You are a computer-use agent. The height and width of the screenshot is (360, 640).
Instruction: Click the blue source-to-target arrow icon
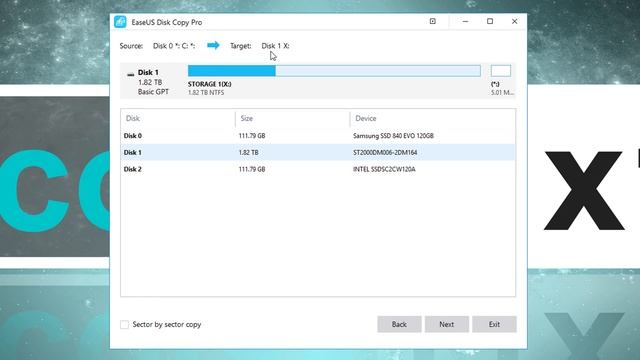213,45
